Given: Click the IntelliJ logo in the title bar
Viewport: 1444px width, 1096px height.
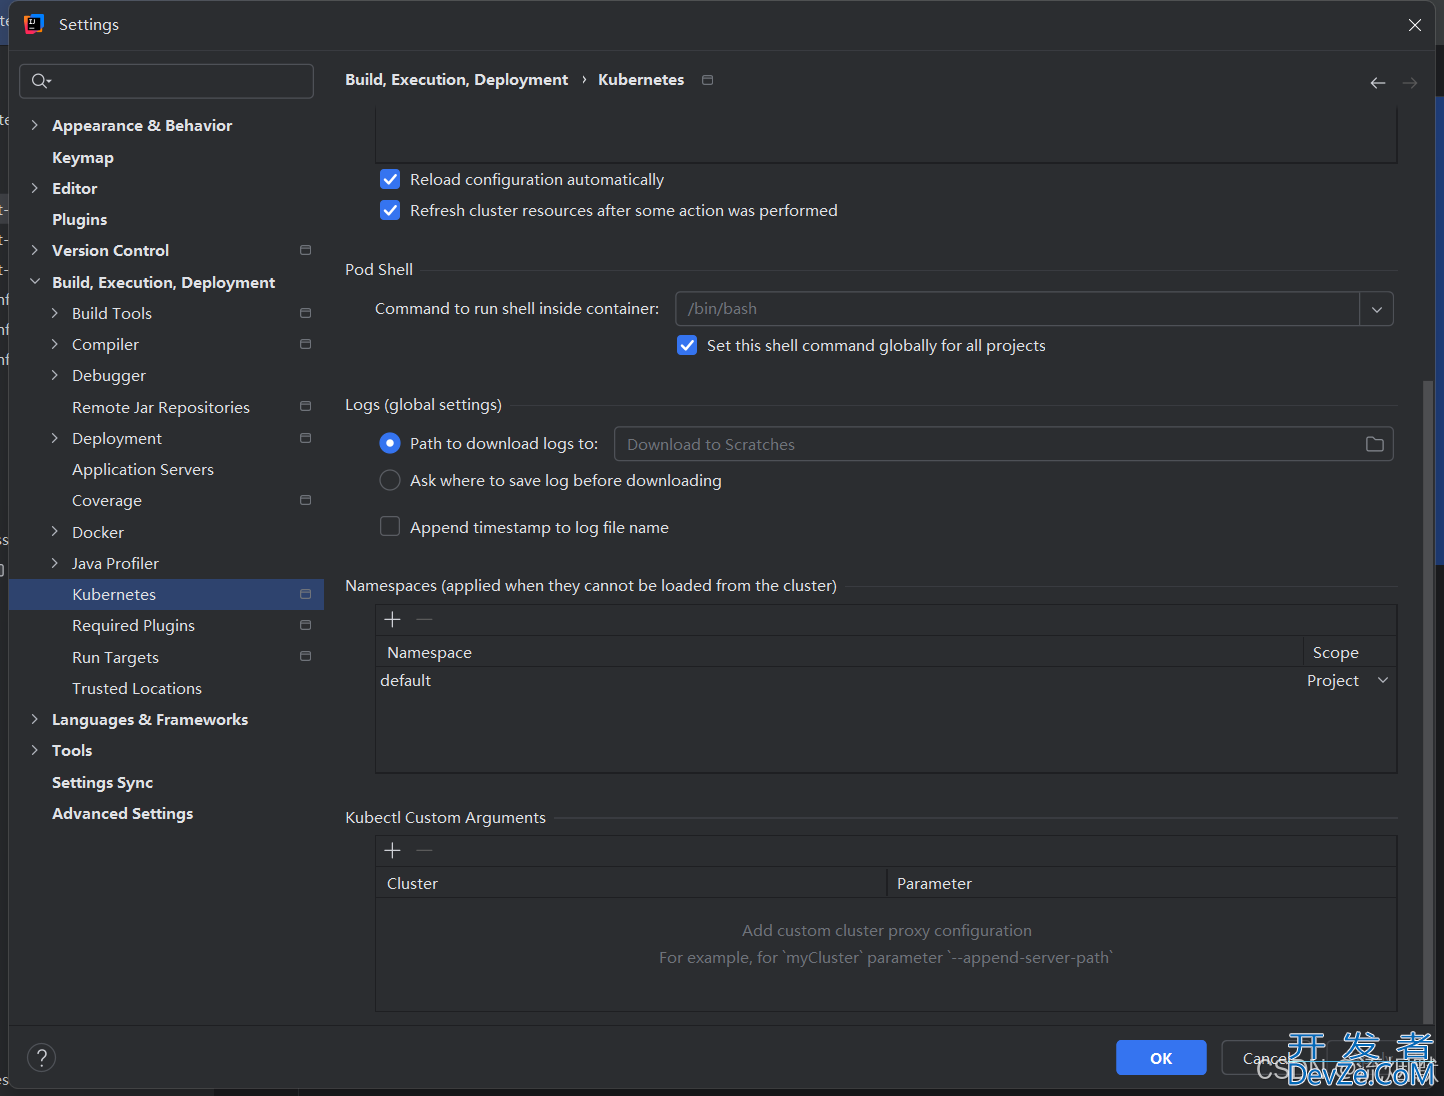Looking at the screenshot, I should pos(34,24).
